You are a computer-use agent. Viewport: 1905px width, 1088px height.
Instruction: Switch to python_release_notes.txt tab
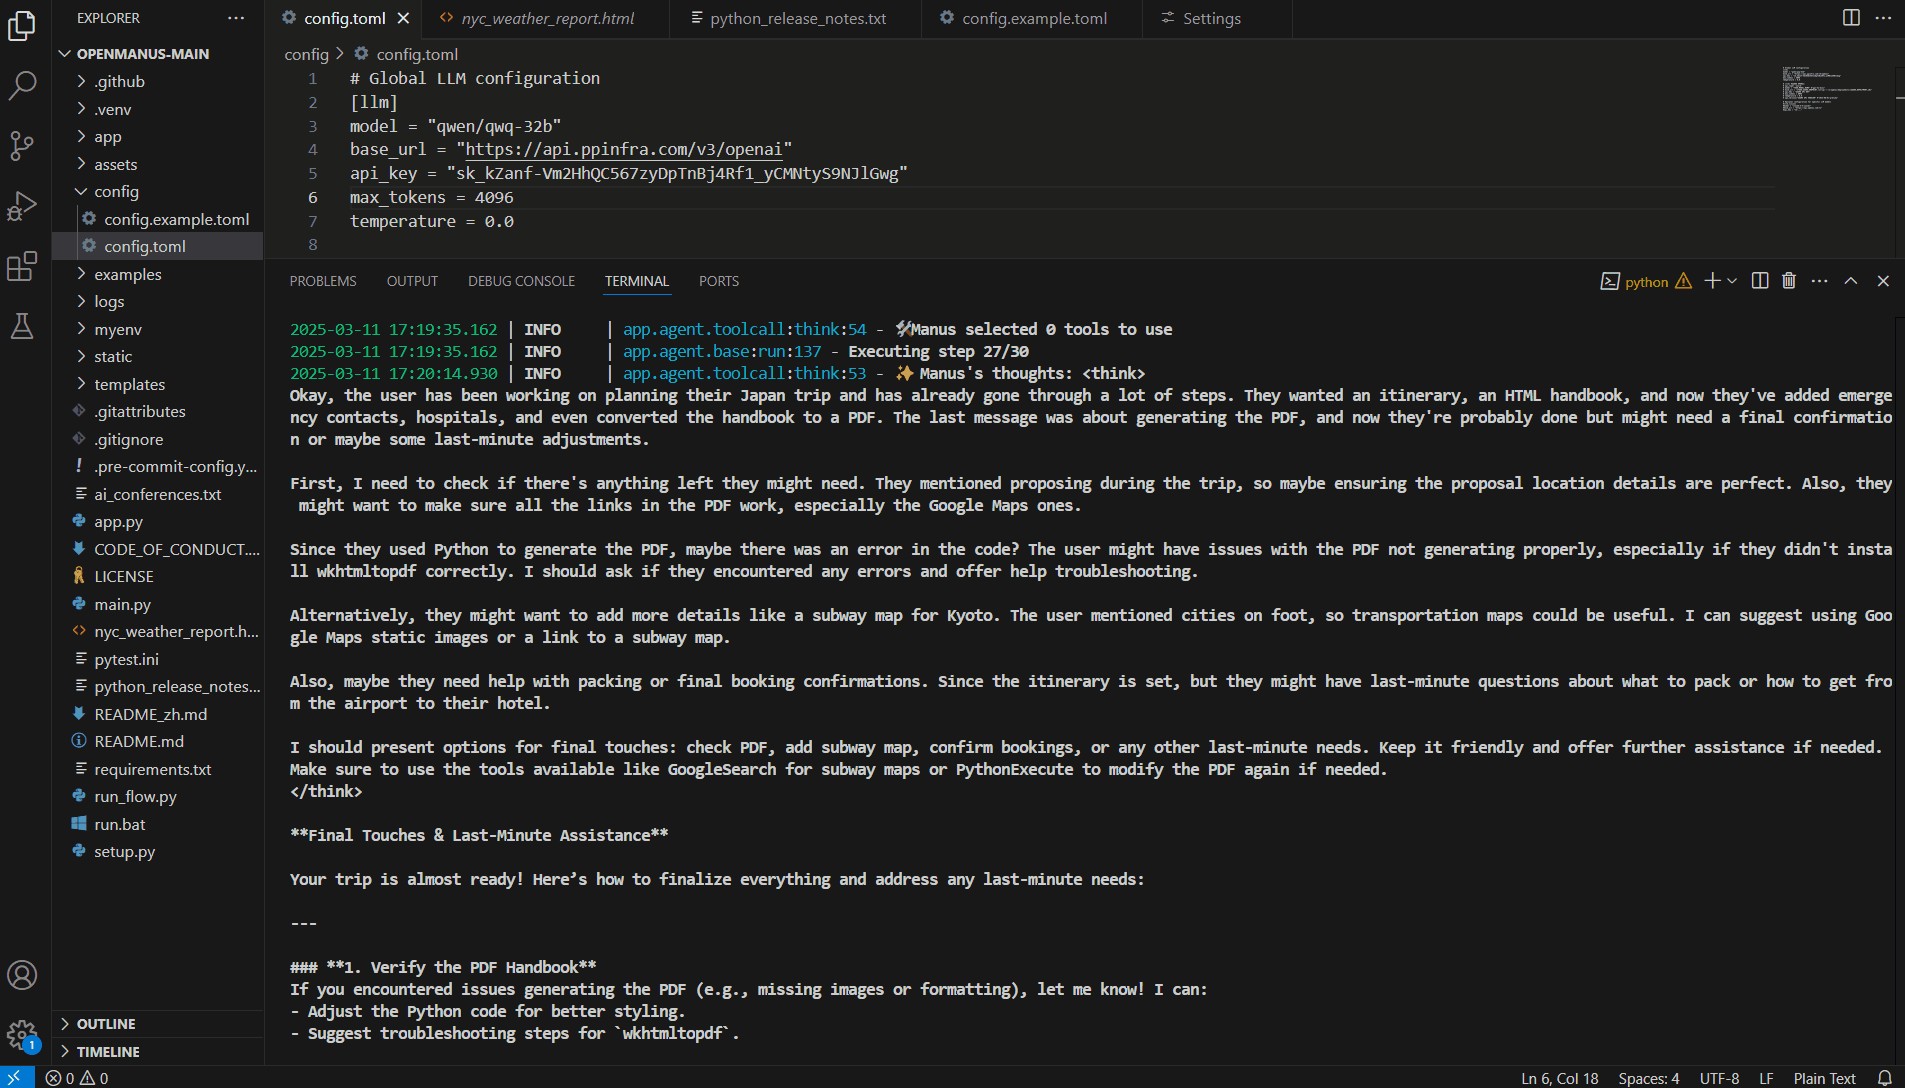pos(797,18)
